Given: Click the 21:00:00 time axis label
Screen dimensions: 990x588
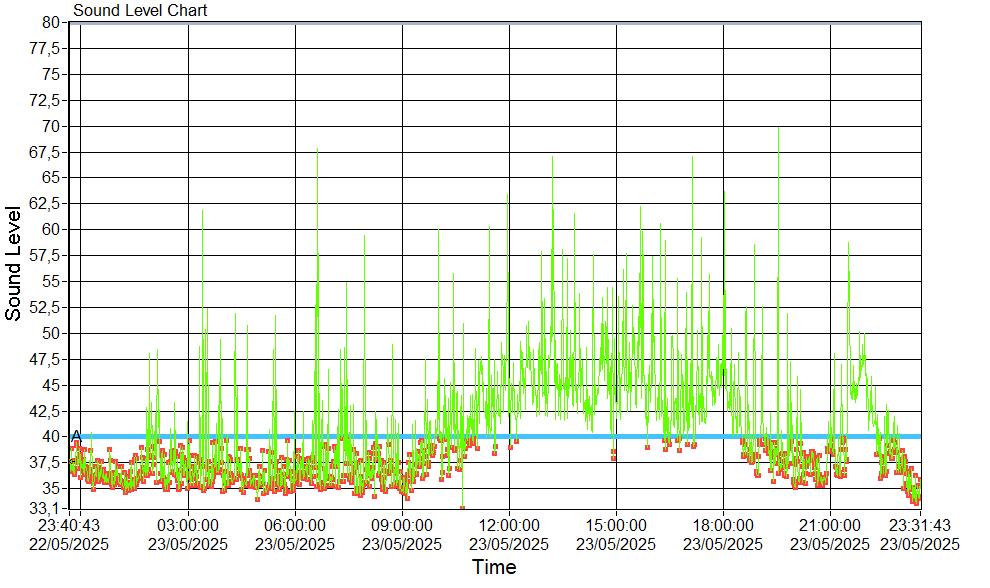Looking at the screenshot, I should pos(830,527).
